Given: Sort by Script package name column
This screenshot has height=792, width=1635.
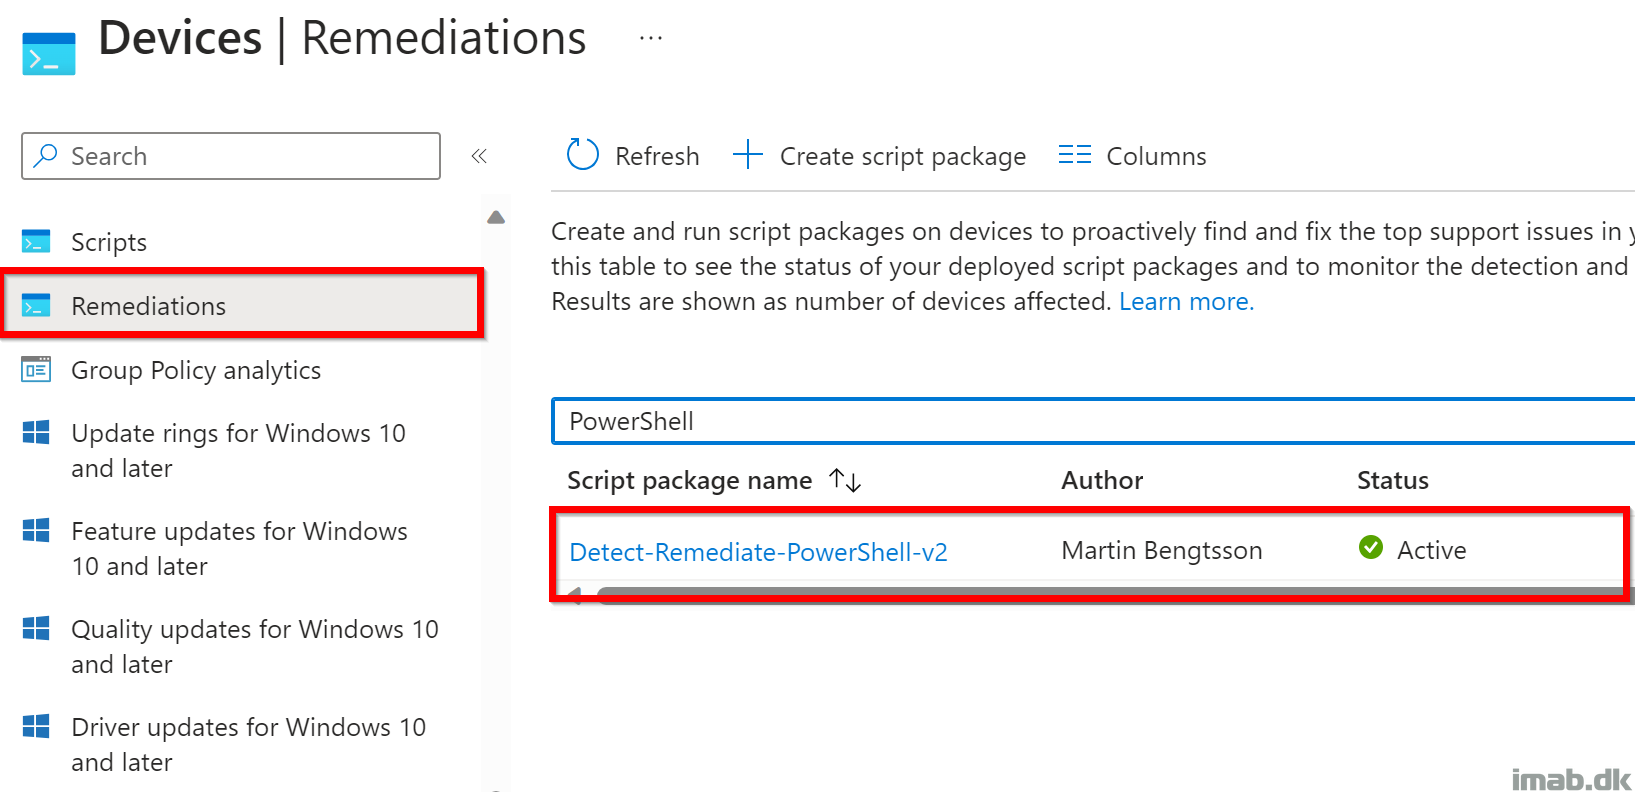Looking at the screenshot, I should tap(689, 481).
